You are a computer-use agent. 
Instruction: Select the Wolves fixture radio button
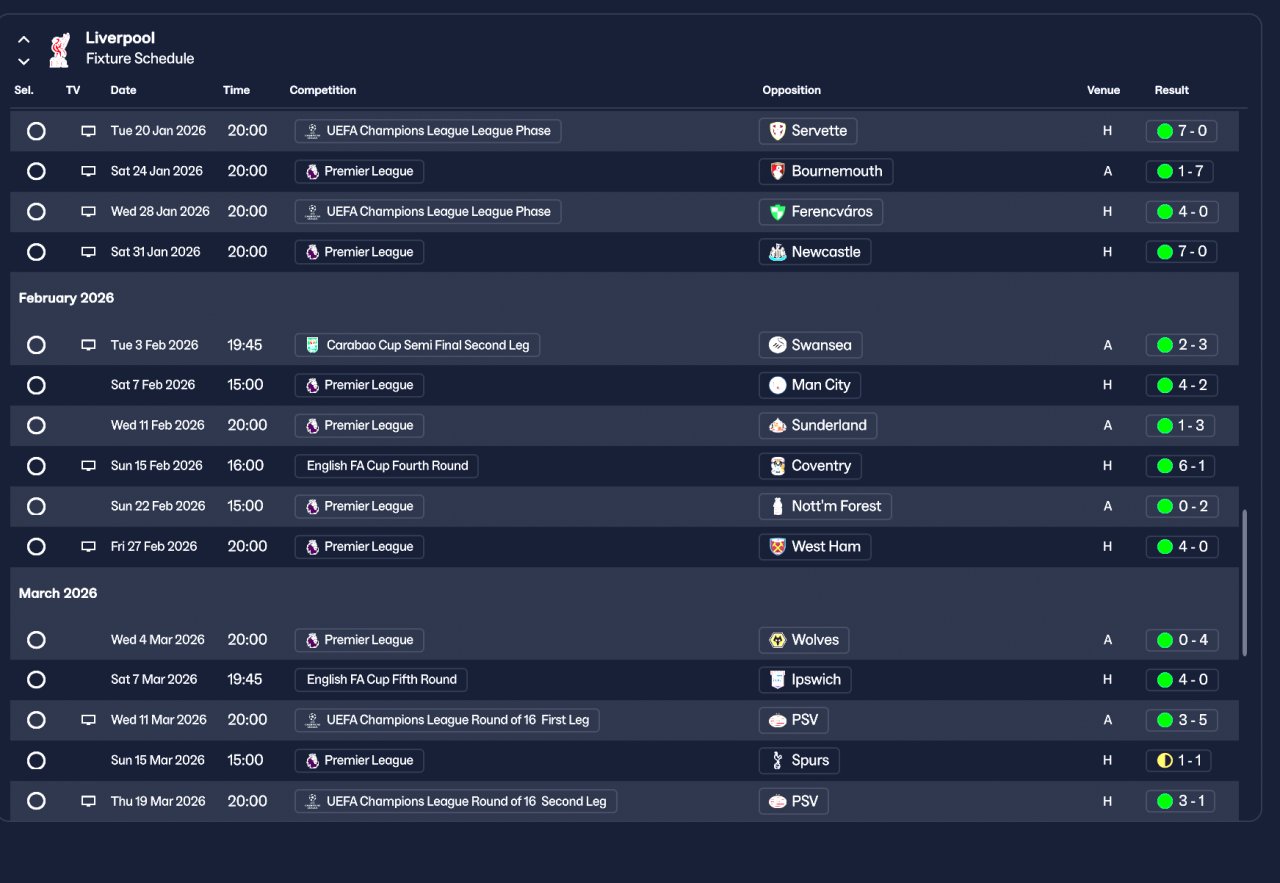click(36, 640)
